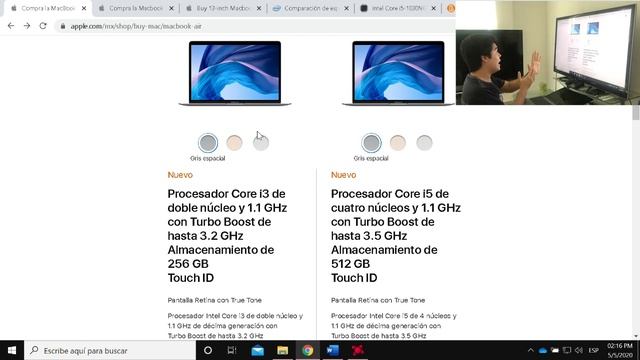
Task: Open the 'Buy 13-inch MacBo' tab
Action: tap(222, 8)
